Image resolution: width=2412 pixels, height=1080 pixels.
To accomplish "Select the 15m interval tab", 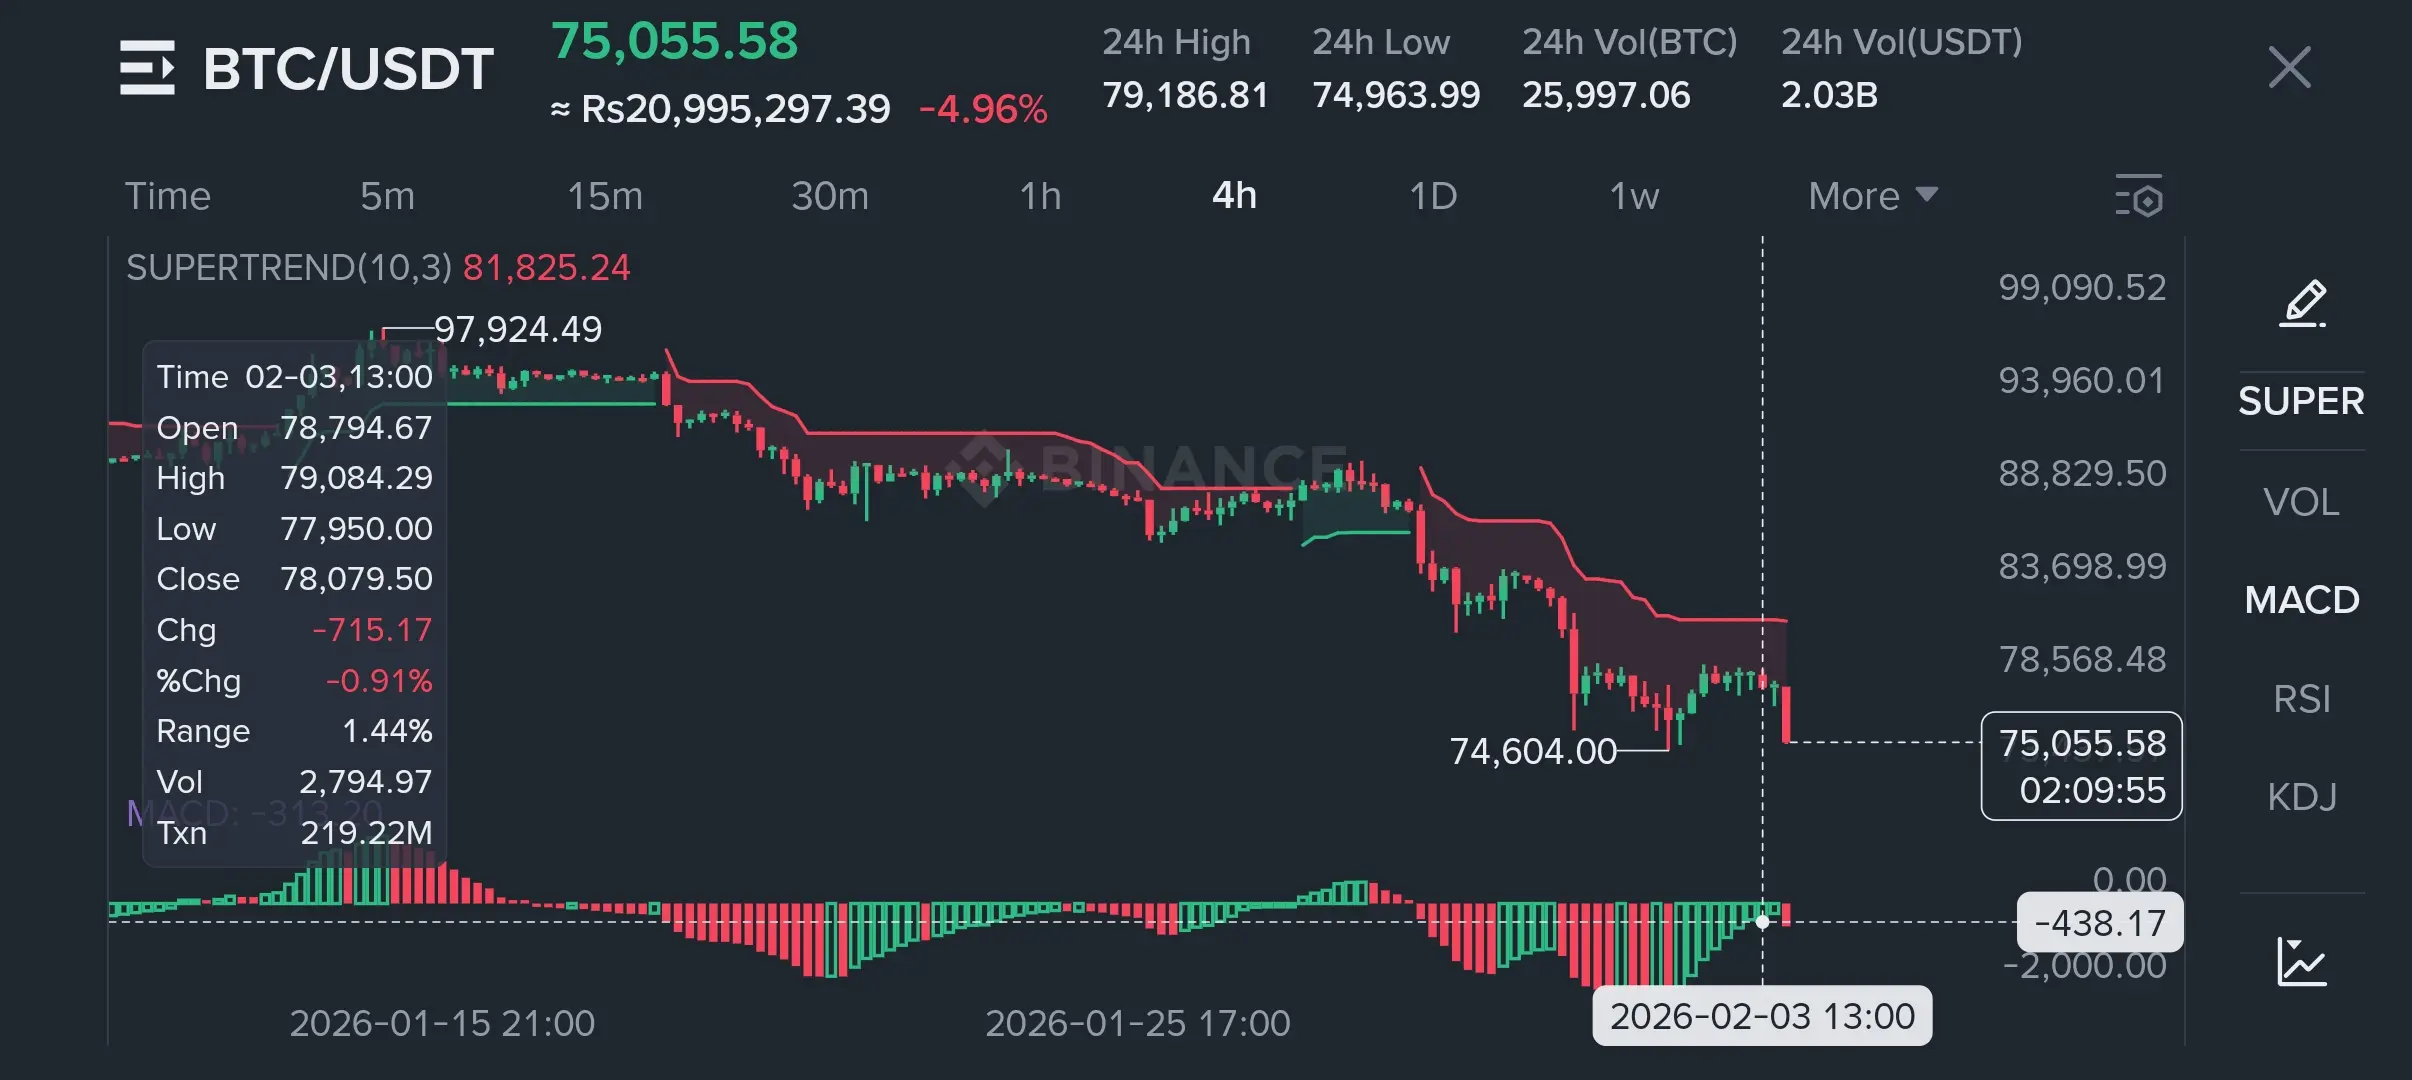I will click(605, 196).
